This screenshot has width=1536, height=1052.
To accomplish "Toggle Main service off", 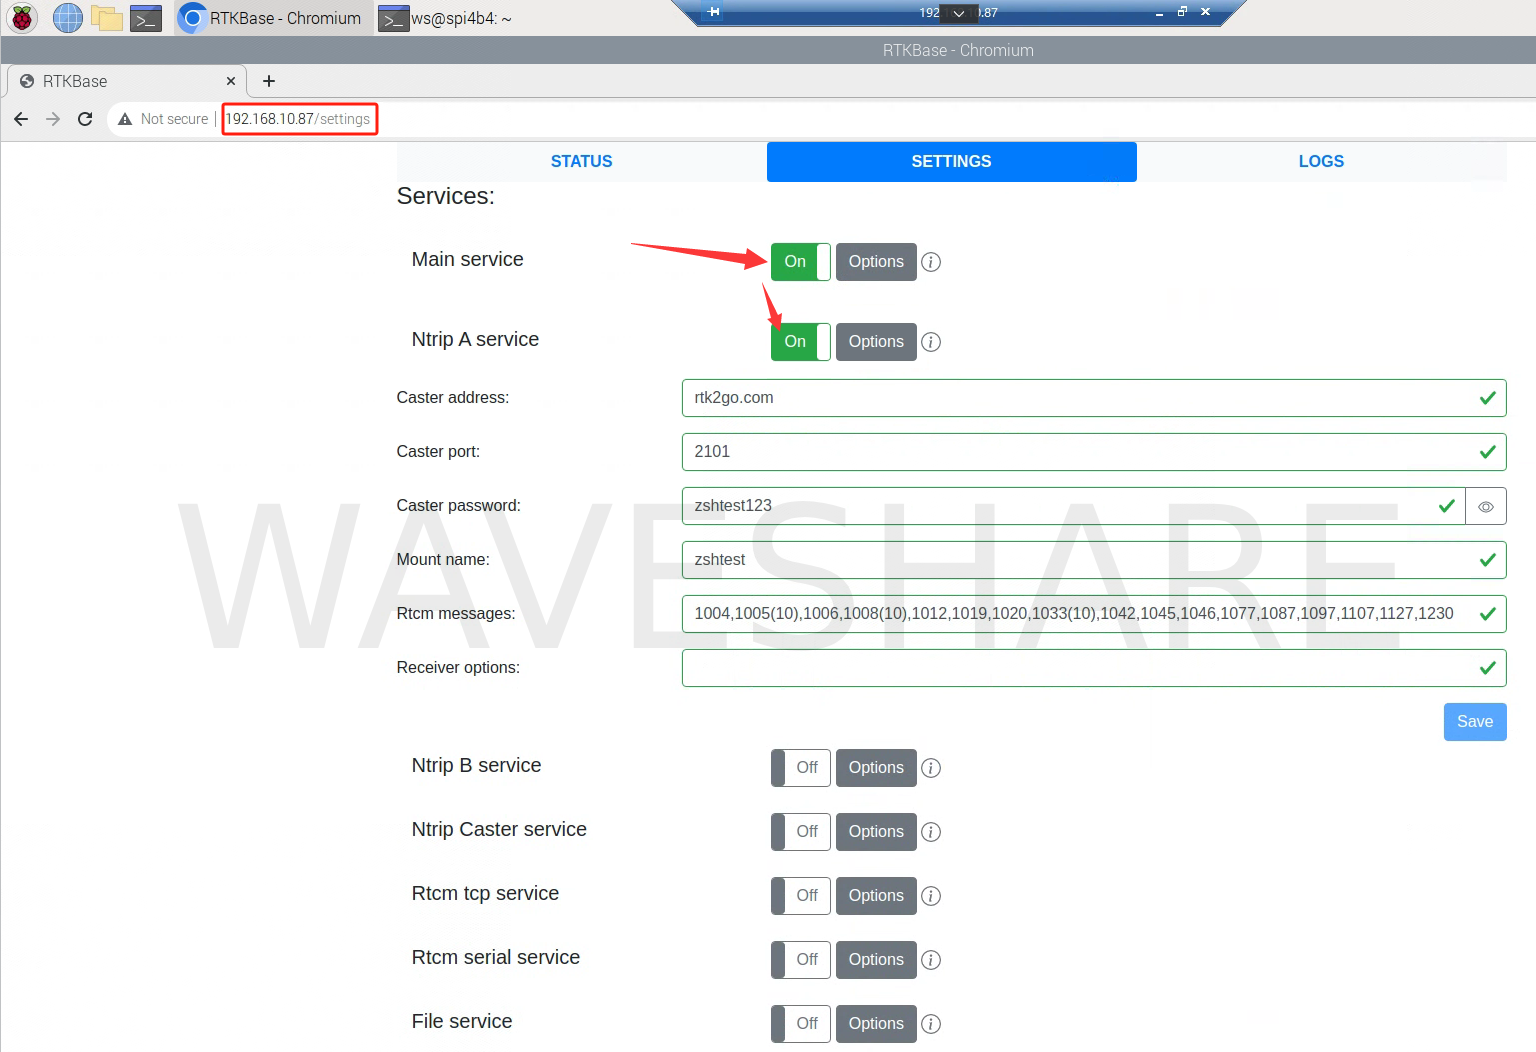I will pos(800,262).
